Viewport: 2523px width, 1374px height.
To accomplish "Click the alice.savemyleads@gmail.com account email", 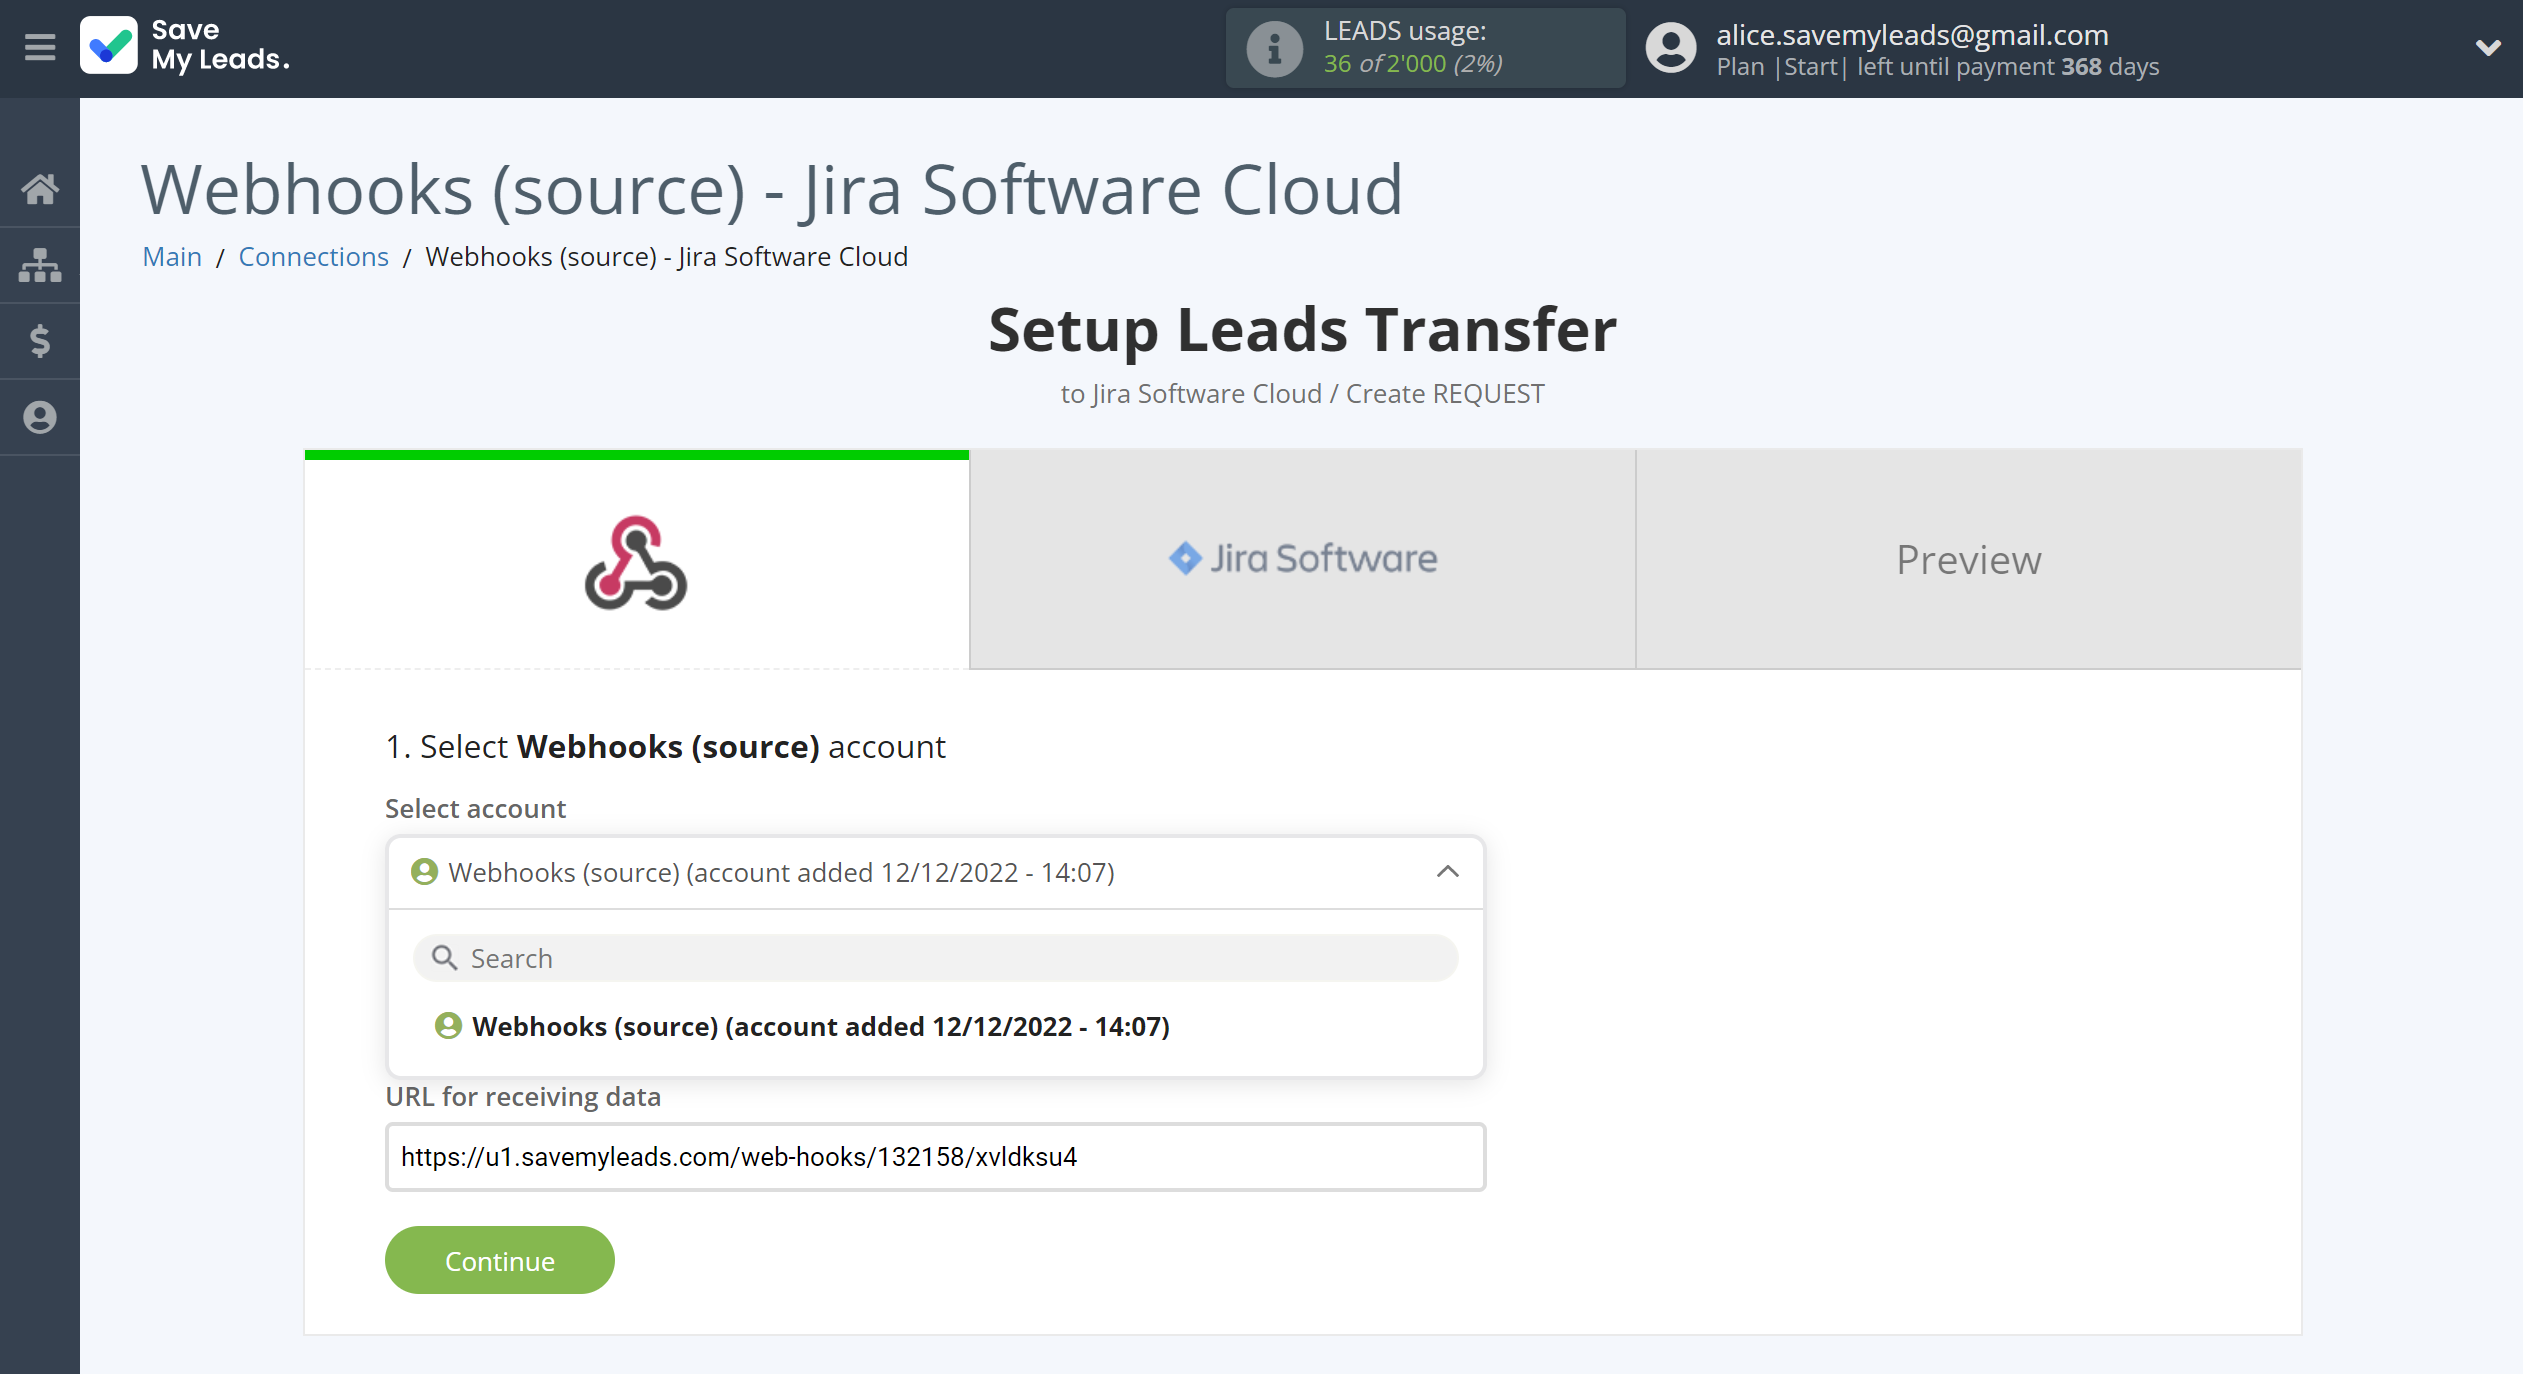I will [x=1912, y=35].
